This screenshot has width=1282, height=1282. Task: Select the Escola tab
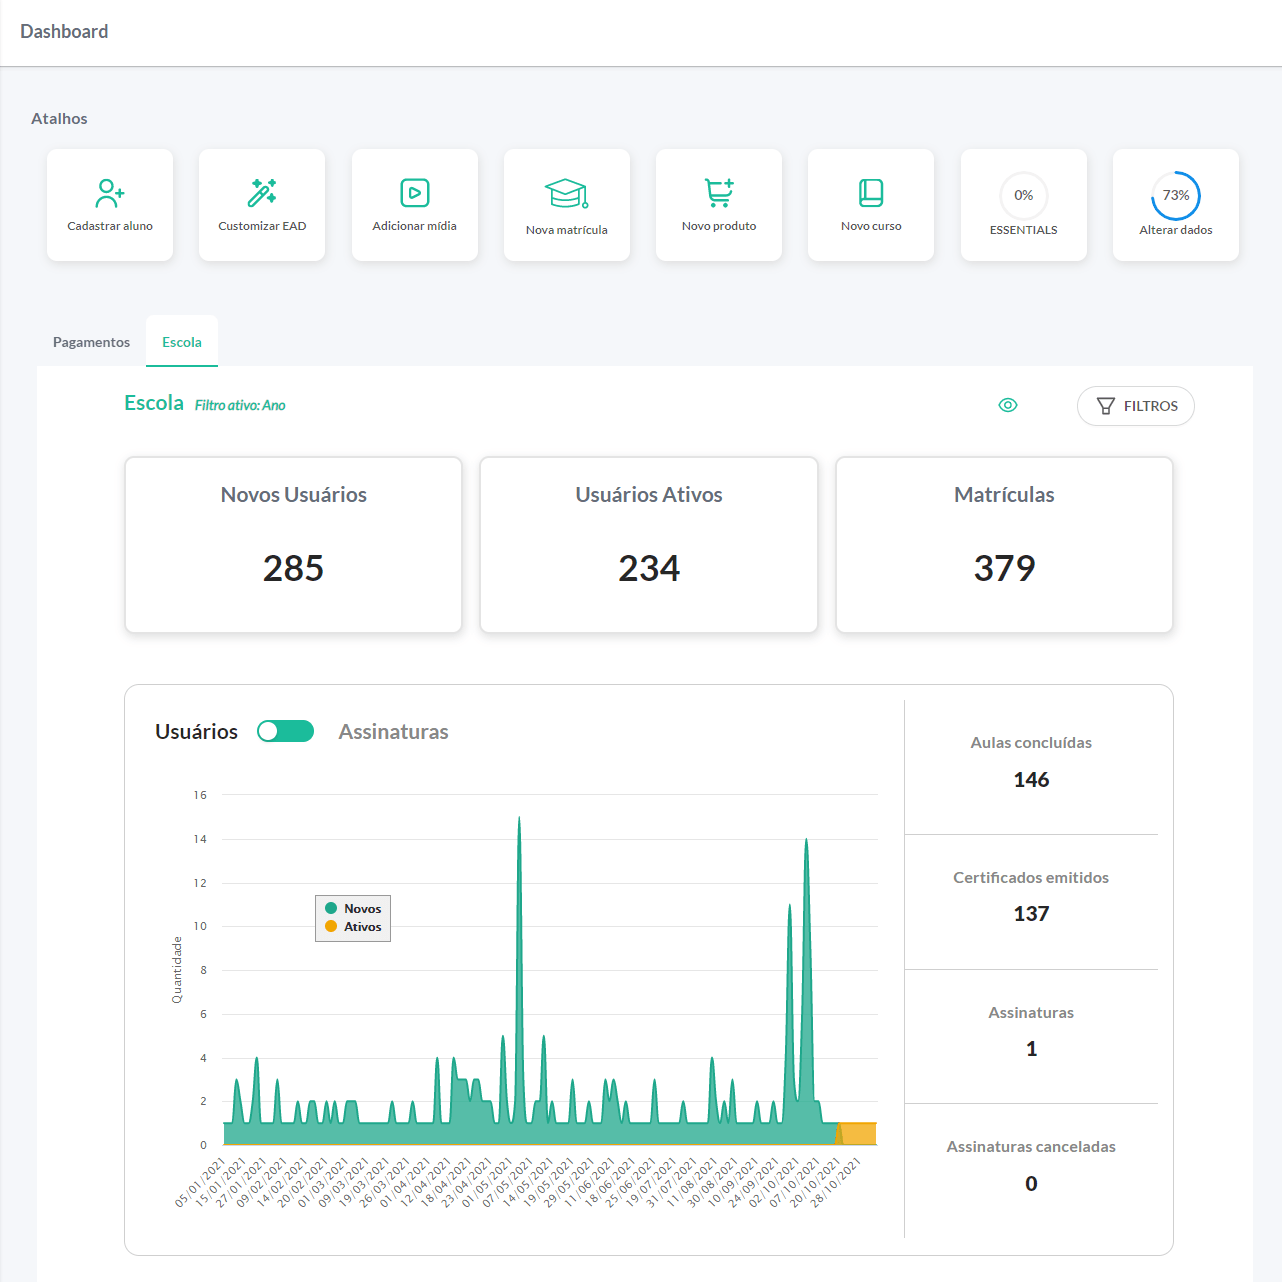point(181,342)
